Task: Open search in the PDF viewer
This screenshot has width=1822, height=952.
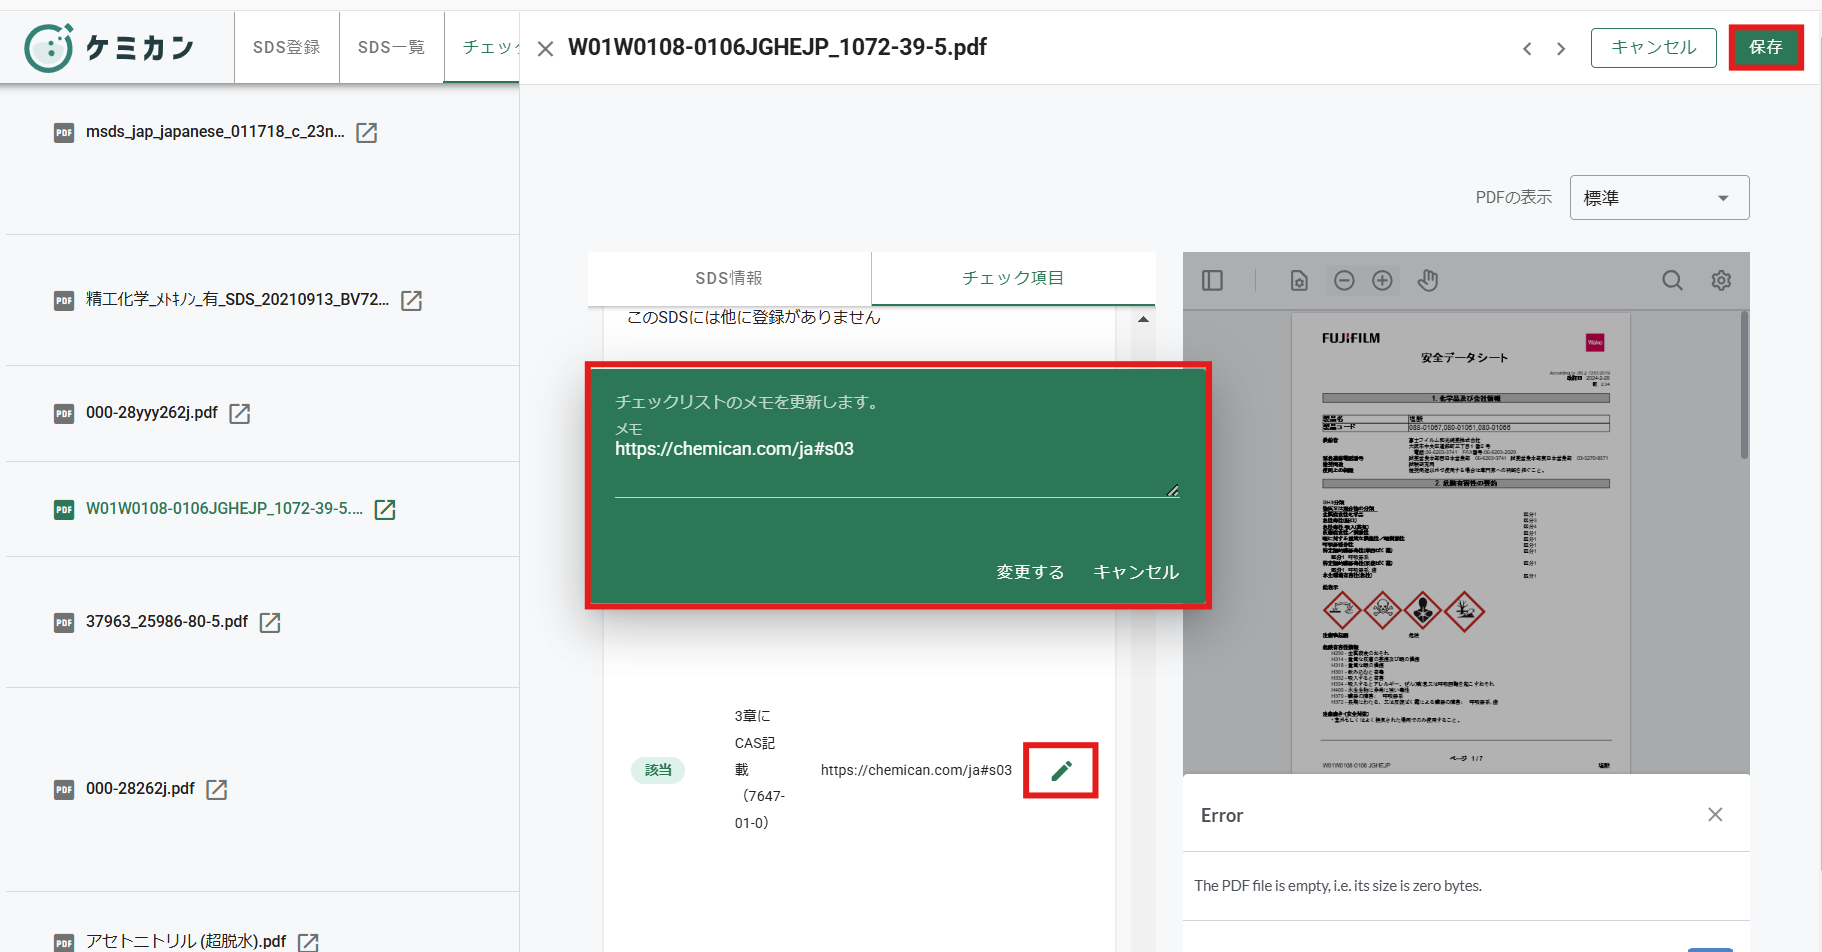Action: (1672, 281)
